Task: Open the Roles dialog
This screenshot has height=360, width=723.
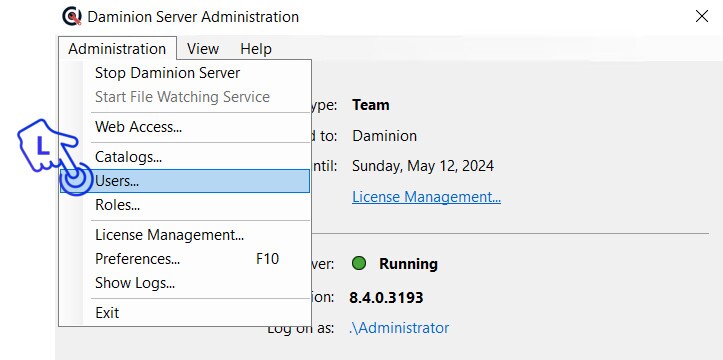Action: [x=185, y=205]
